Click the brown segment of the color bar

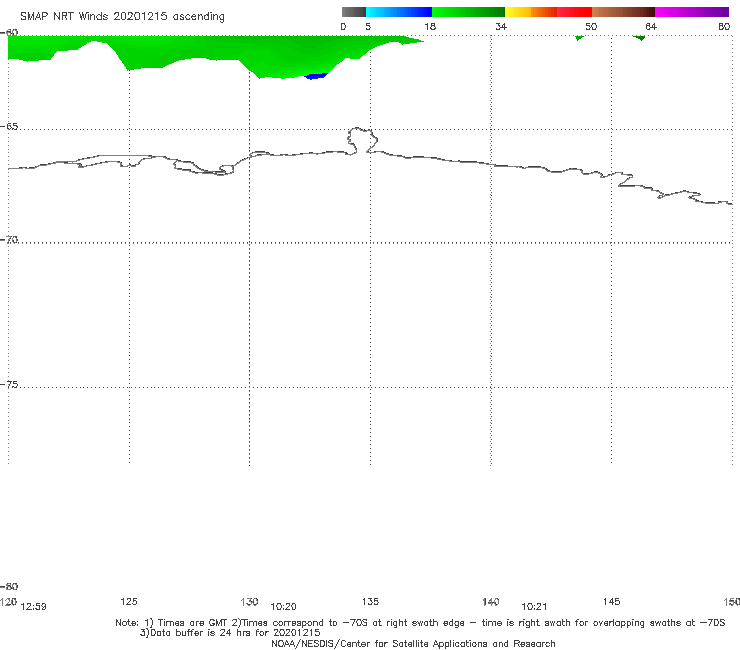[623, 12]
